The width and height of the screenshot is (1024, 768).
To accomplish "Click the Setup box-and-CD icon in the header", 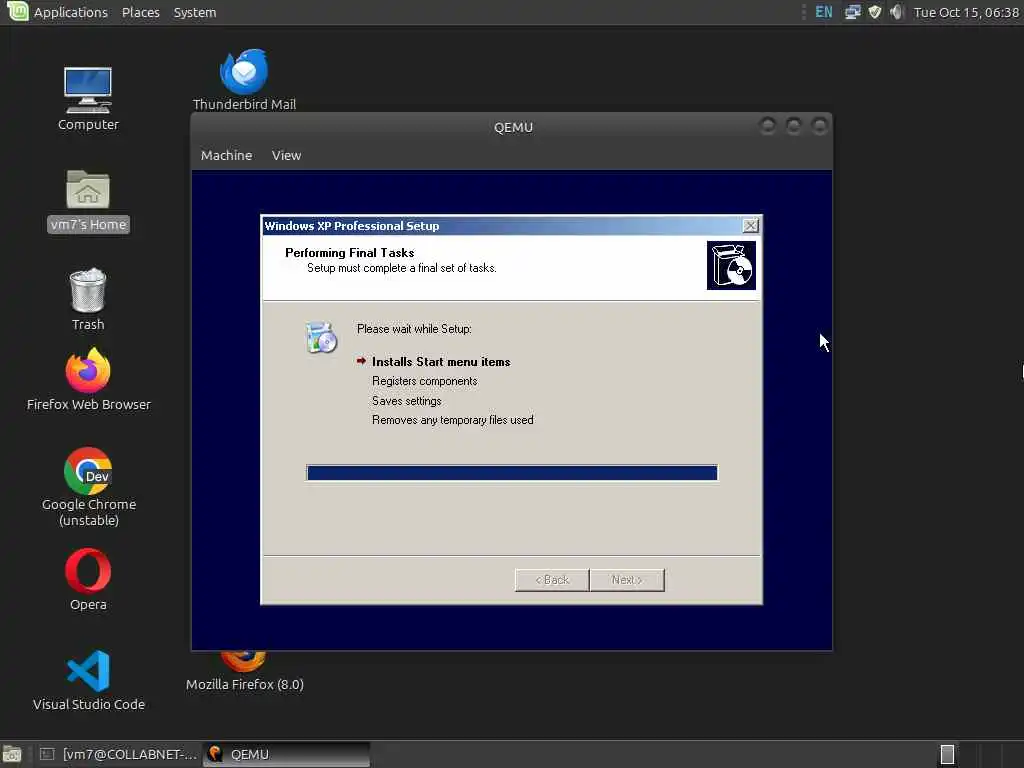I will point(731,265).
